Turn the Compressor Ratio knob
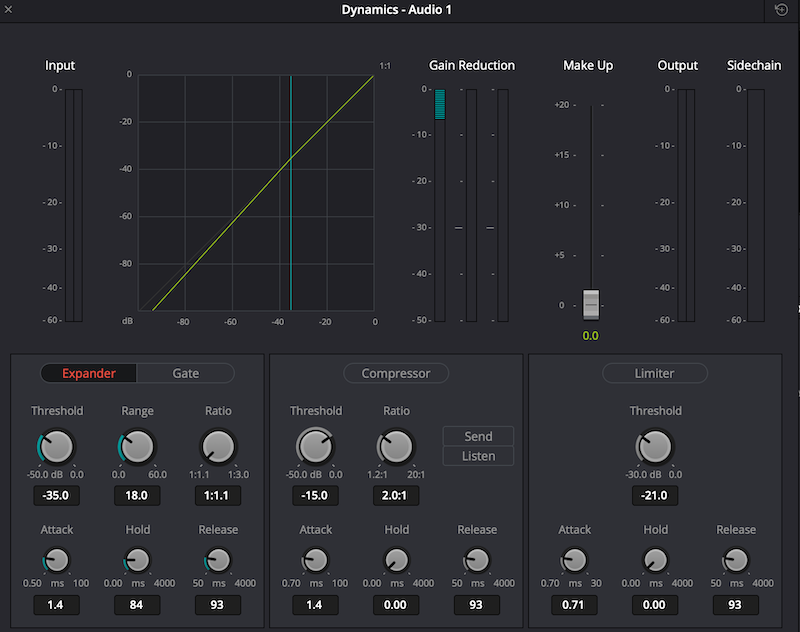The image size is (800, 632). pyautogui.click(x=396, y=447)
